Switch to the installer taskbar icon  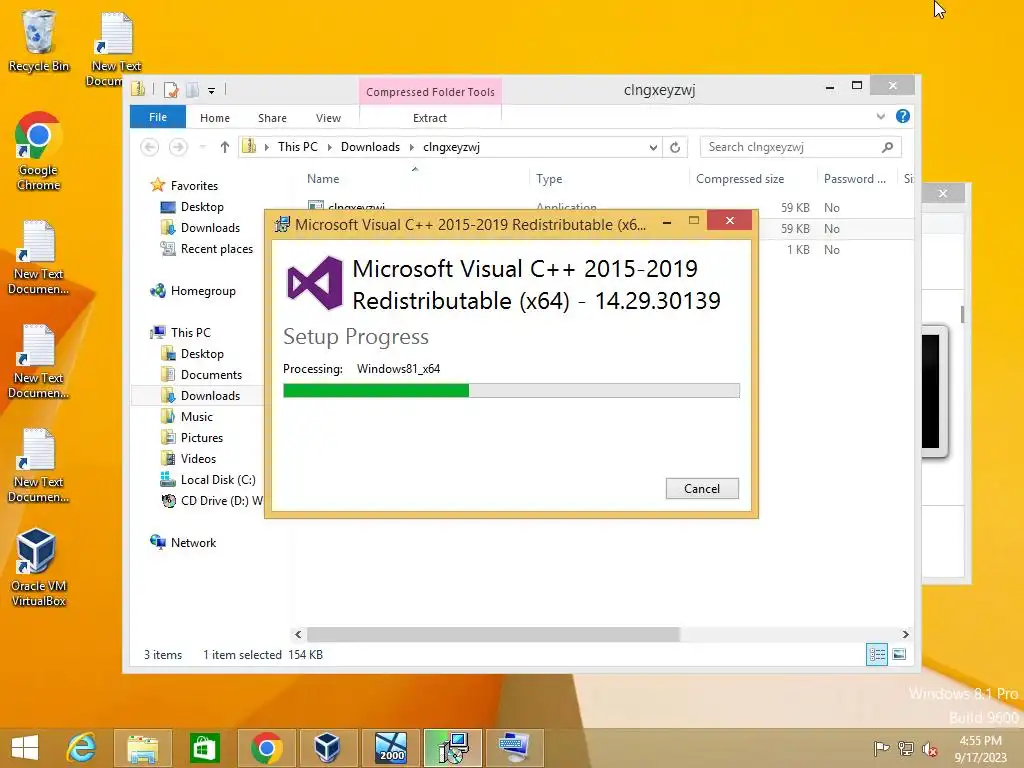(453, 748)
